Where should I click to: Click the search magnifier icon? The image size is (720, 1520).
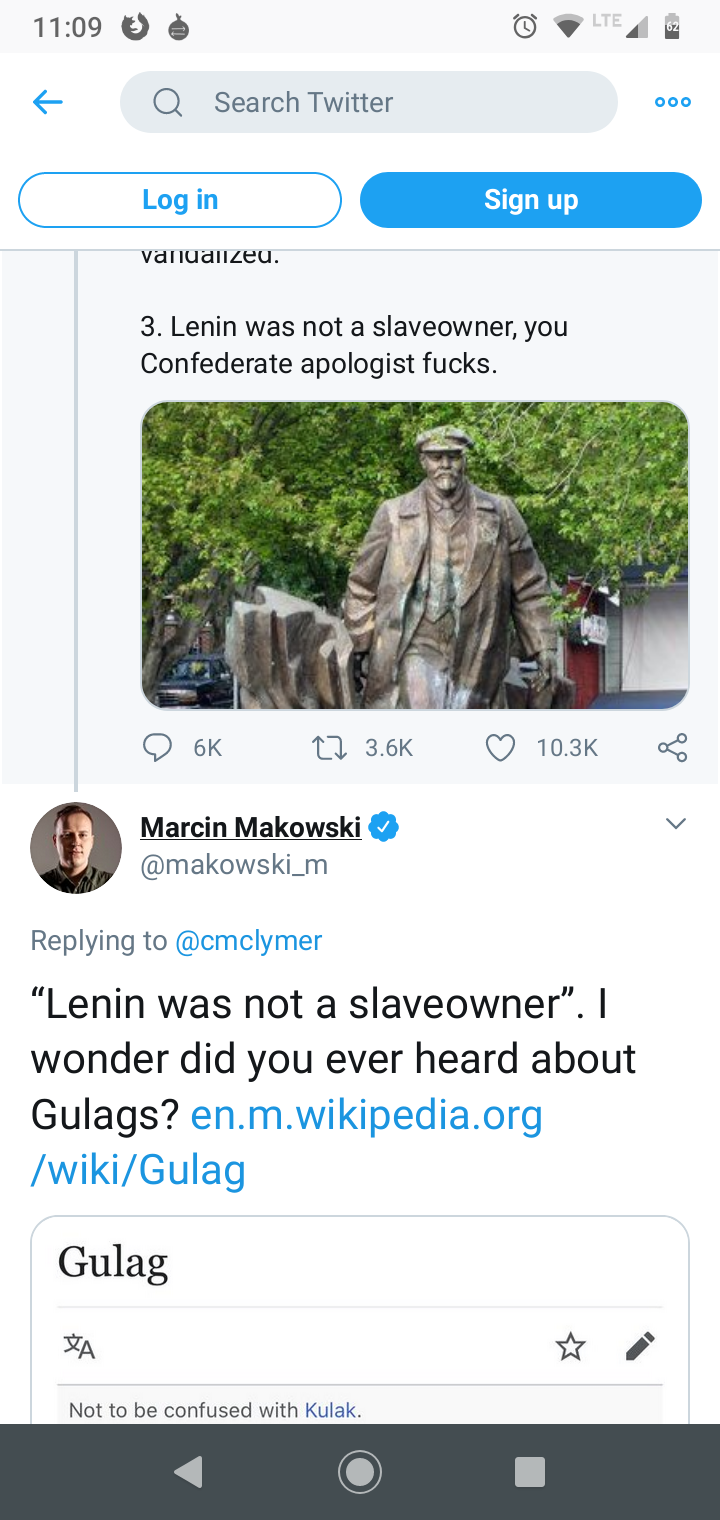(167, 101)
